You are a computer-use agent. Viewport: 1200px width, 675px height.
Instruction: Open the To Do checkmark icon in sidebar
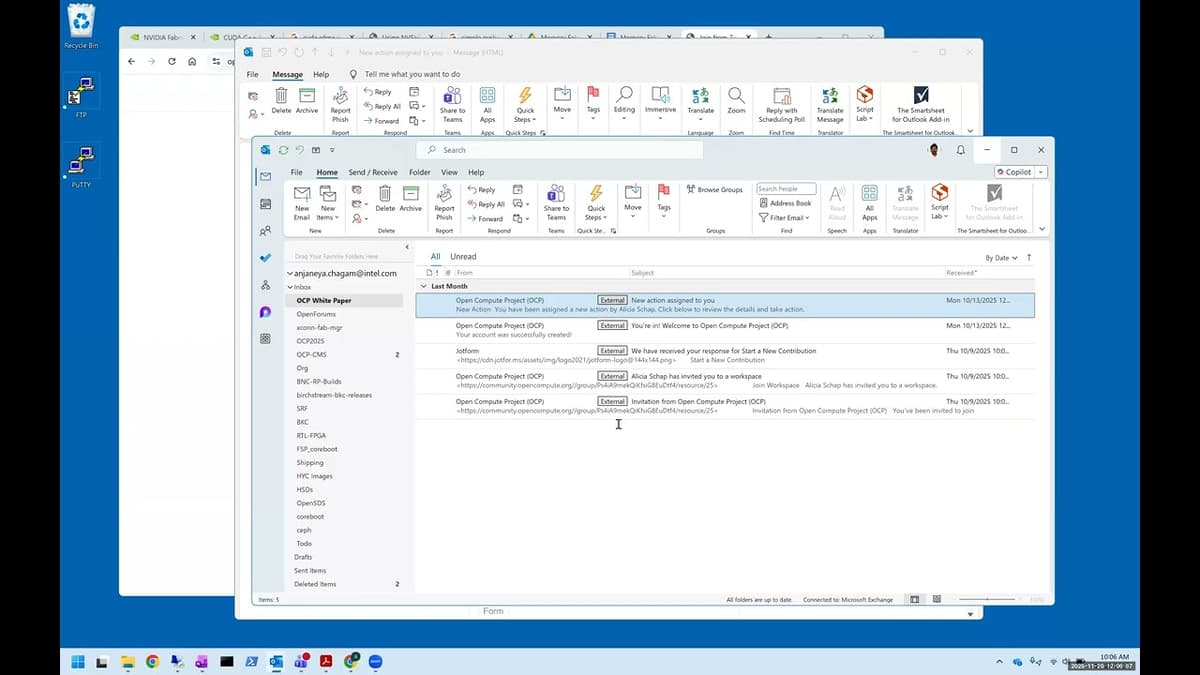tap(265, 258)
